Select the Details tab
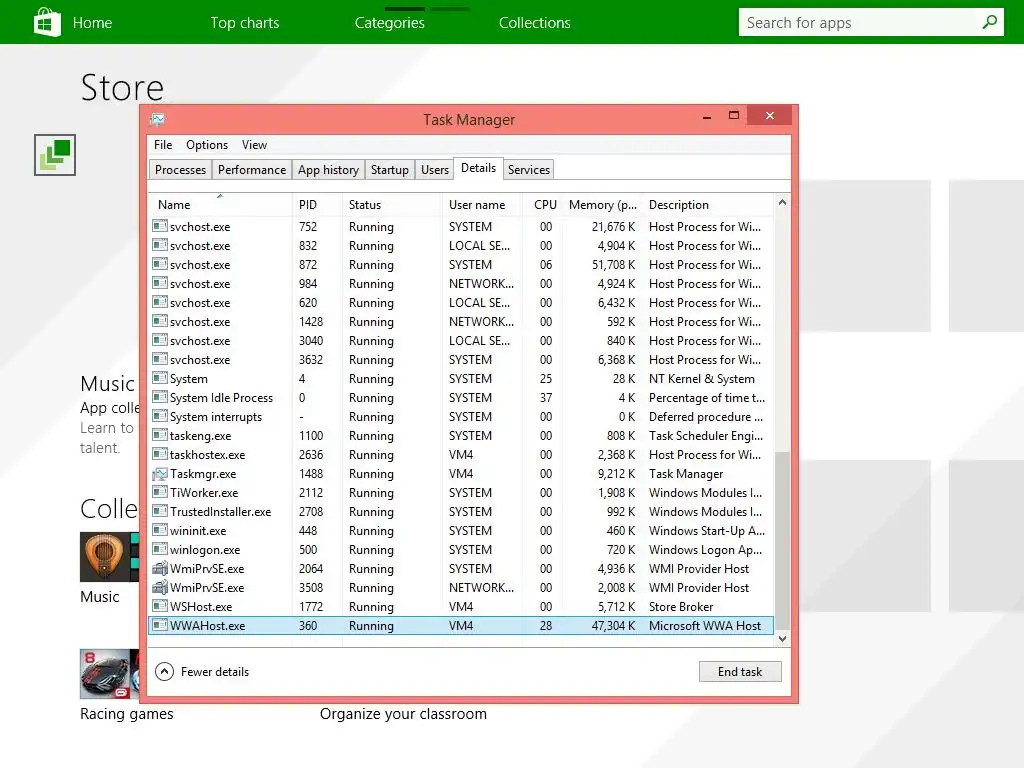 479,168
